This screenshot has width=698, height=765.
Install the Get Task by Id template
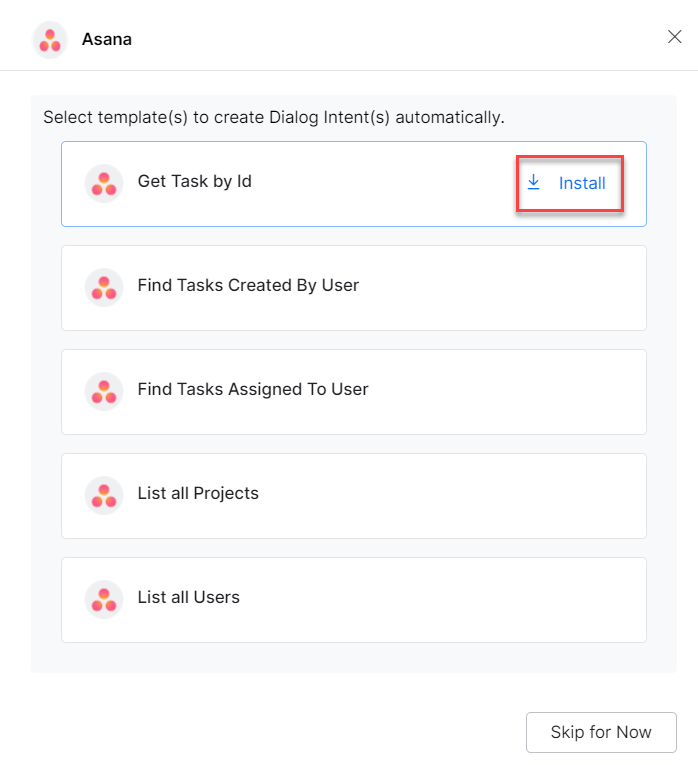581,183
